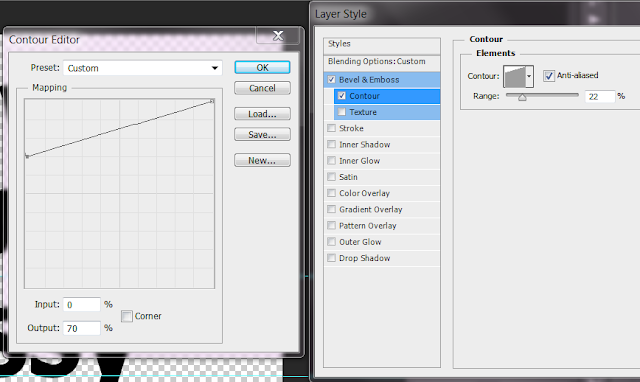The width and height of the screenshot is (640, 382).
Task: Click the Load... button
Action: (262, 114)
